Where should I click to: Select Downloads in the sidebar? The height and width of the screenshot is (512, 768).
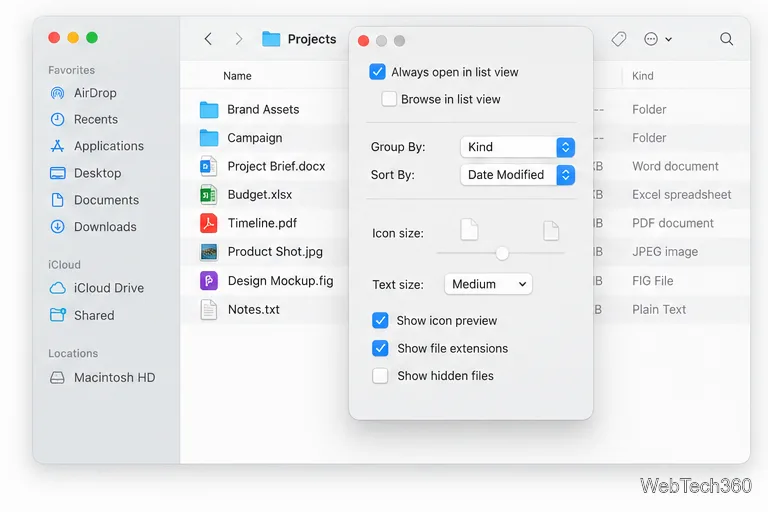point(105,226)
